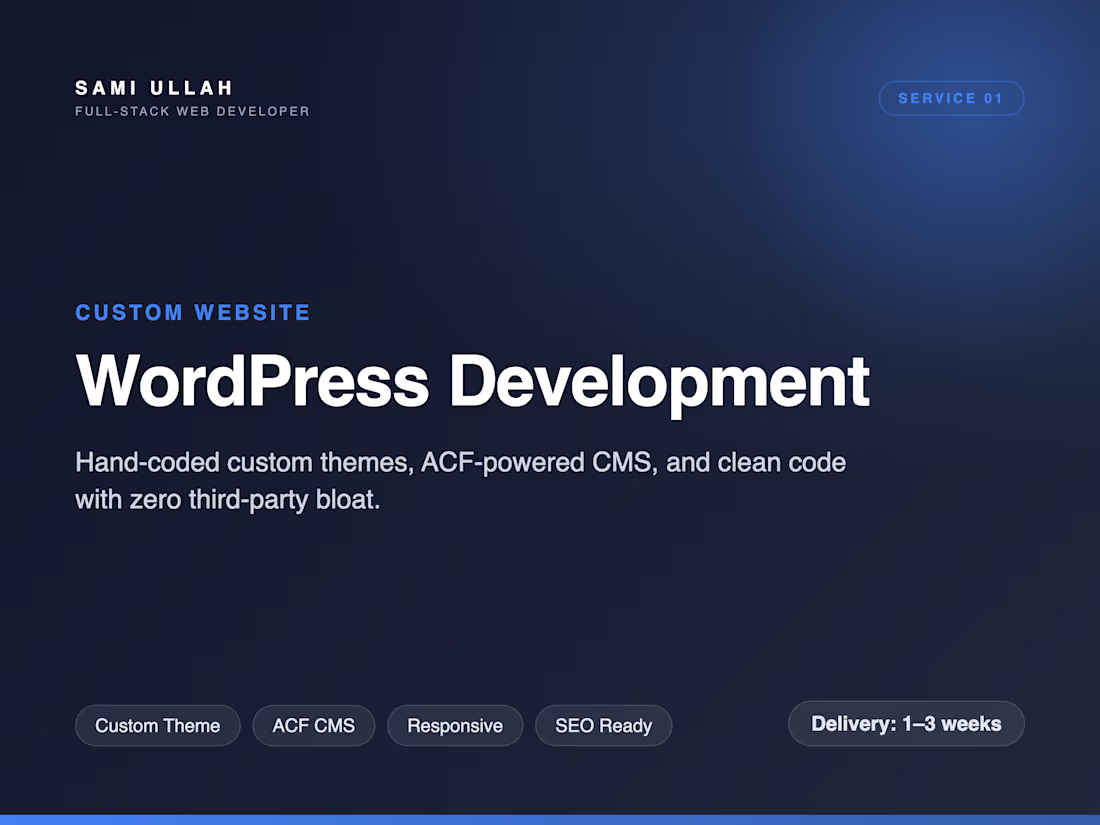Click the SEO Ready pill
Image resolution: width=1100 pixels, height=825 pixels.
pos(603,725)
